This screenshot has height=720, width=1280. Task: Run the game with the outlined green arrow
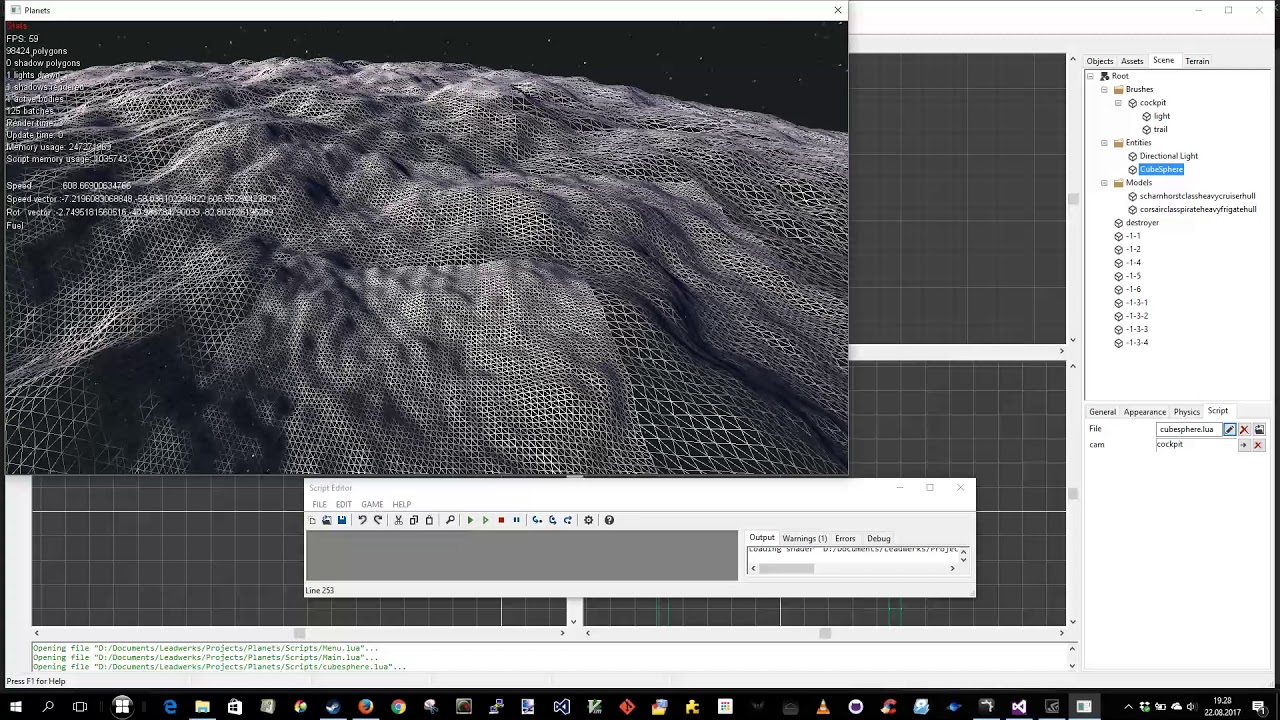pos(485,520)
